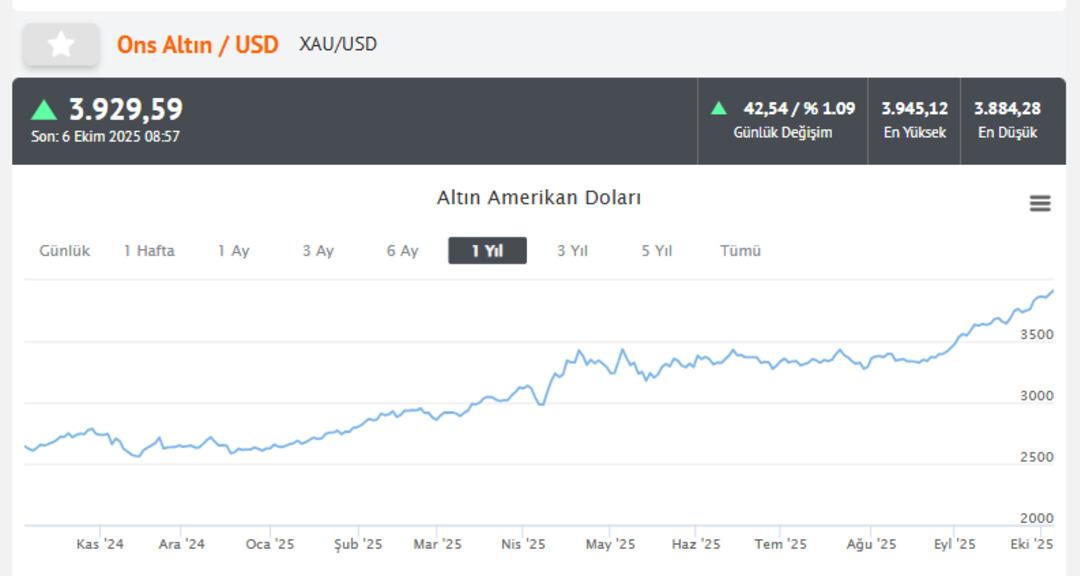1080x576 pixels.
Task: Click the XAU/USD symbol label
Action: [338, 44]
